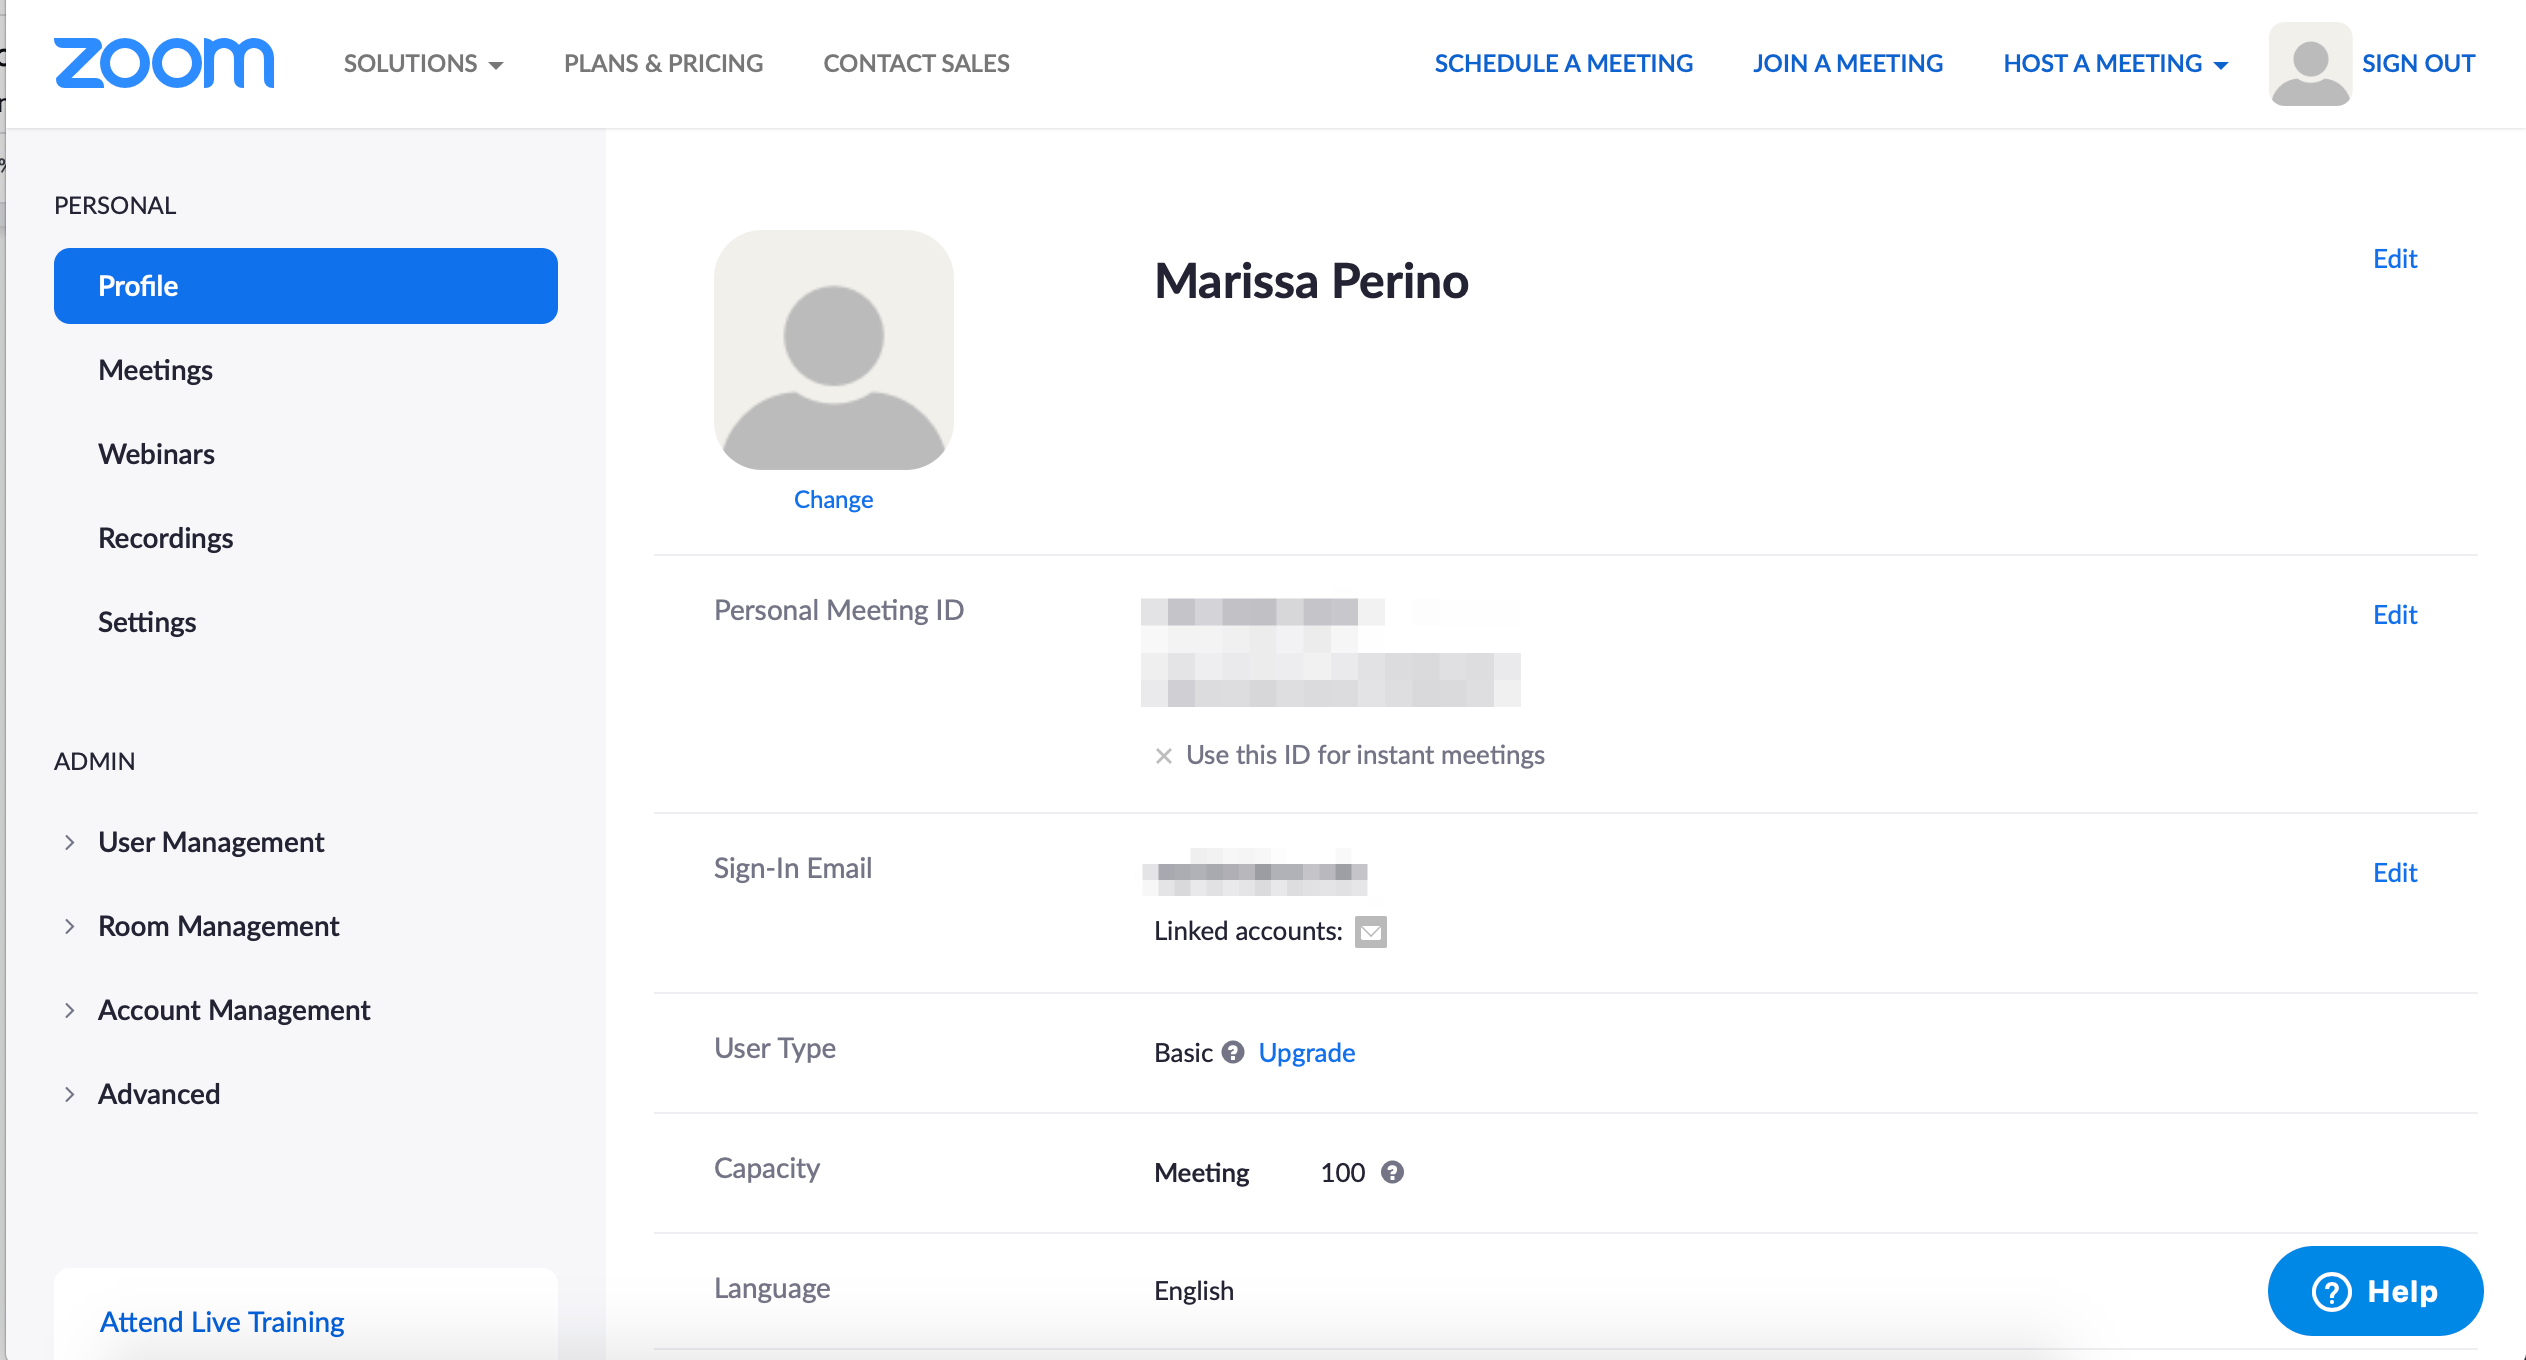
Task: Click Sign Out in header
Action: (2417, 64)
